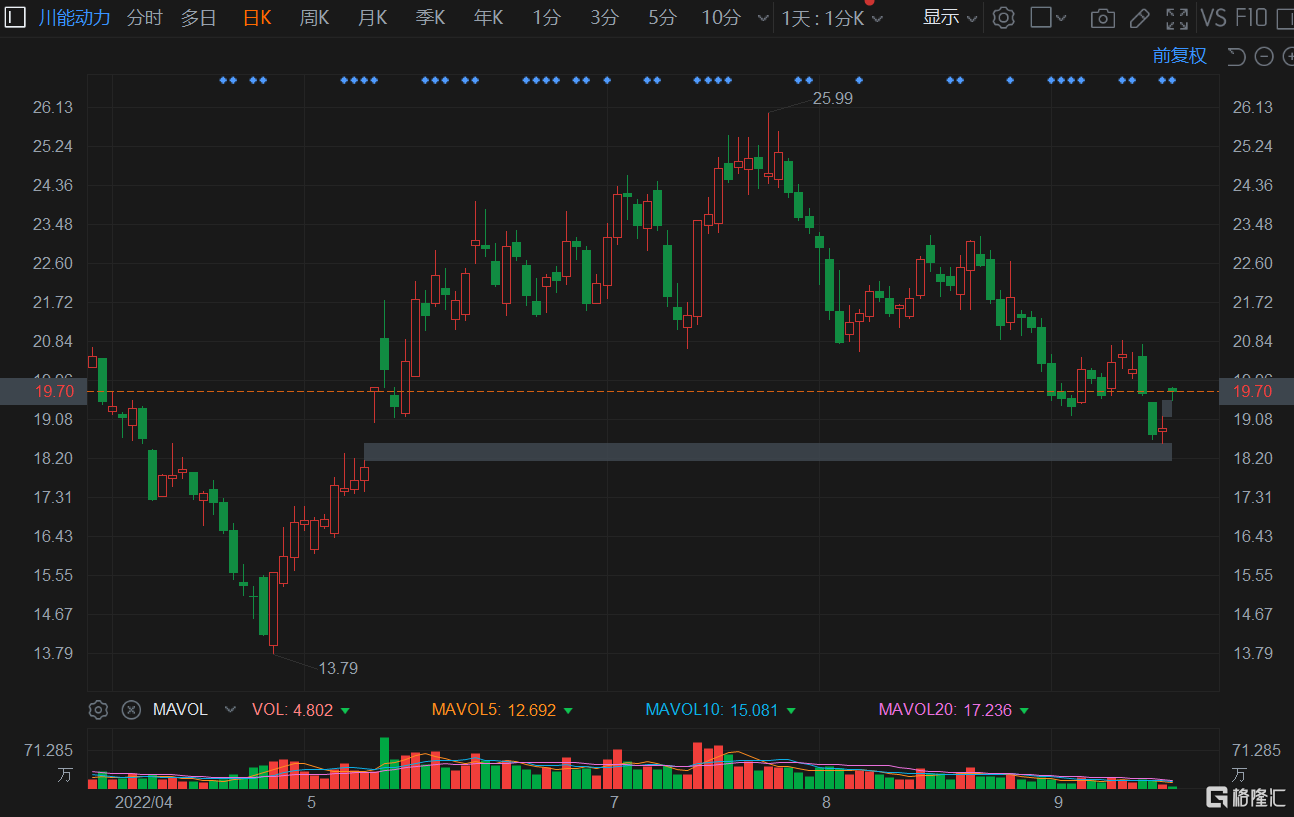Click the undo arrow icon
Screen dimensions: 1294x817
coord(1236,57)
